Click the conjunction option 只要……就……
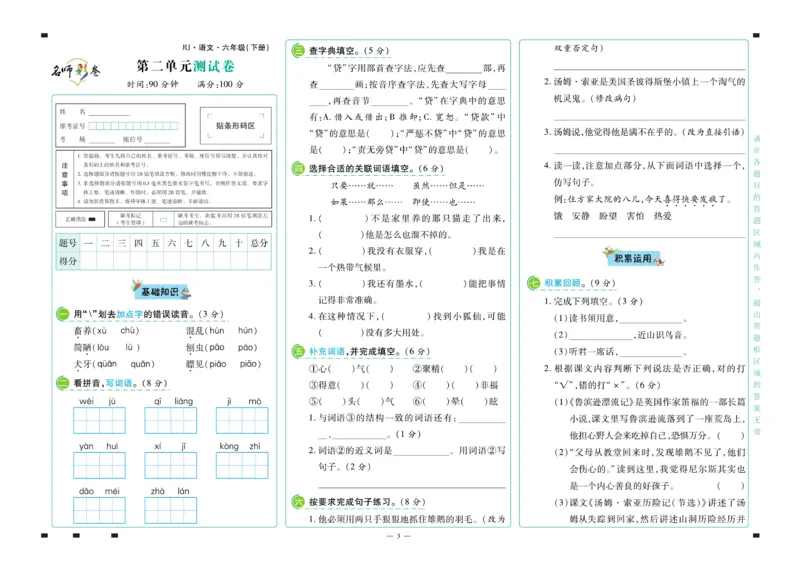 [x=362, y=186]
